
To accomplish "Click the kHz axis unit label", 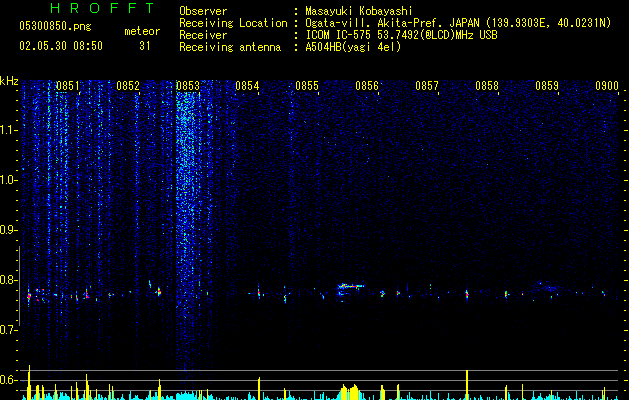I will click(9, 81).
